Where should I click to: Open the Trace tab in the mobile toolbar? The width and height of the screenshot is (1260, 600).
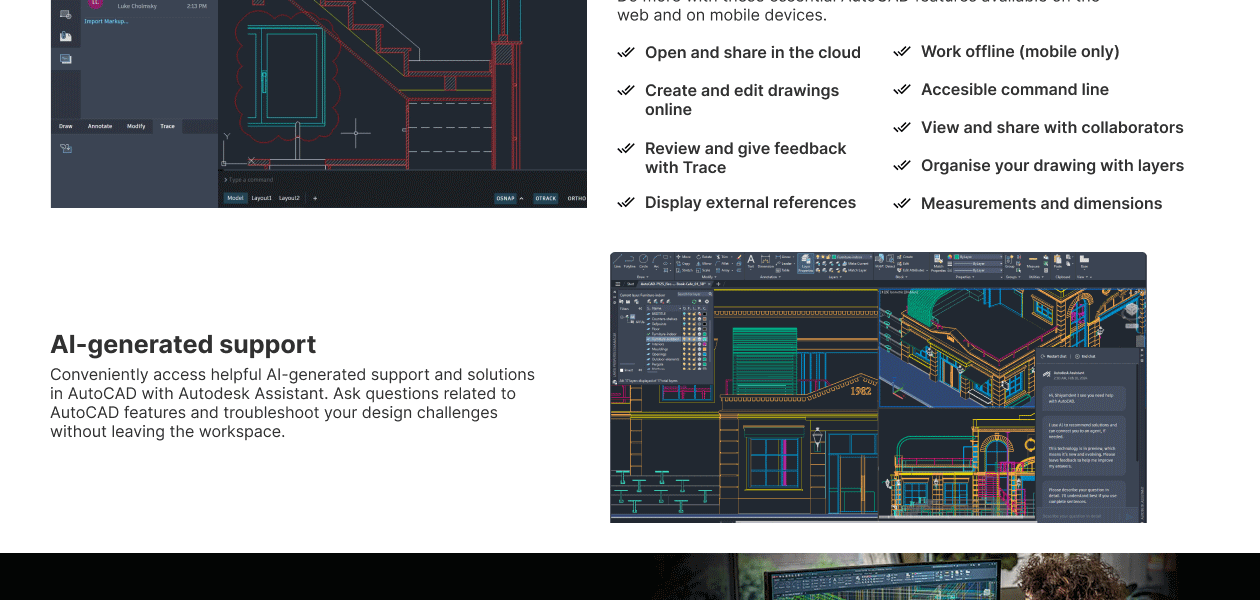click(x=167, y=126)
